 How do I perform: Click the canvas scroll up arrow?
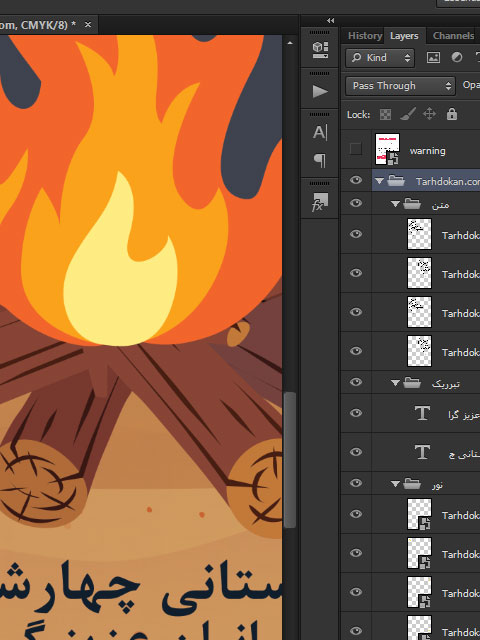(290, 43)
